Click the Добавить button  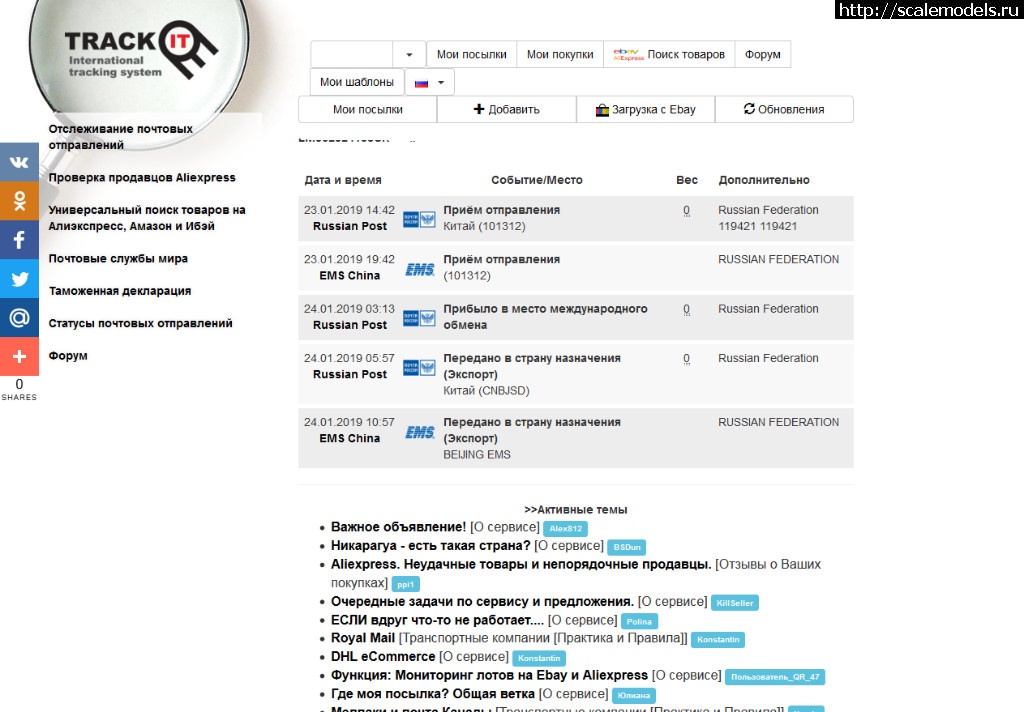pos(506,110)
